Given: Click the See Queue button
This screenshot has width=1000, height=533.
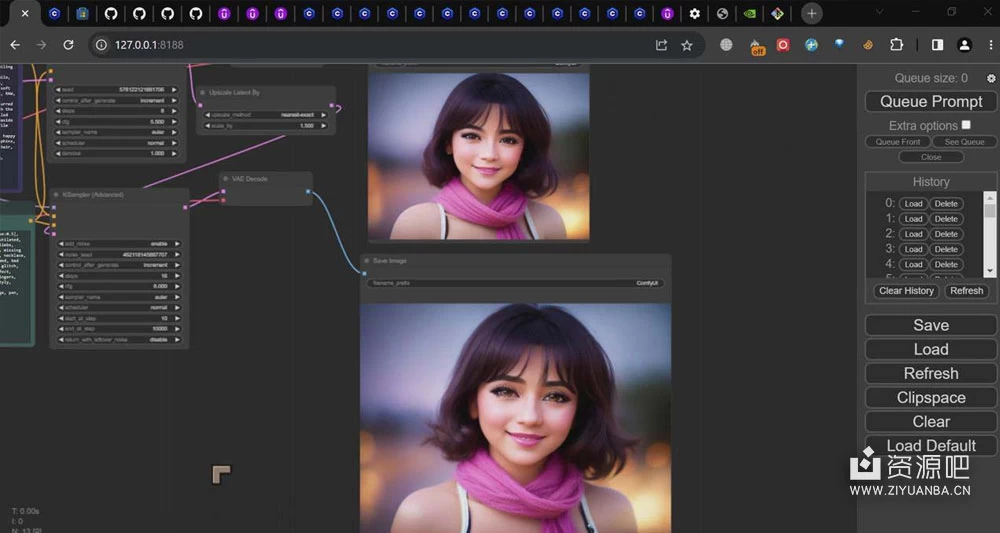Looking at the screenshot, I should 964,142.
